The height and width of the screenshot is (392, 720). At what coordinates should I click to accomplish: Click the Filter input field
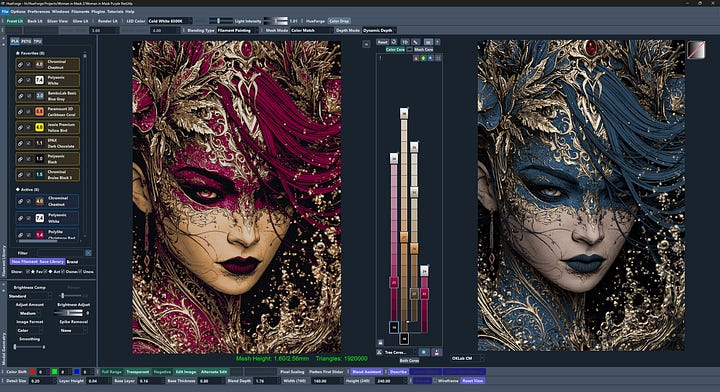[60, 253]
